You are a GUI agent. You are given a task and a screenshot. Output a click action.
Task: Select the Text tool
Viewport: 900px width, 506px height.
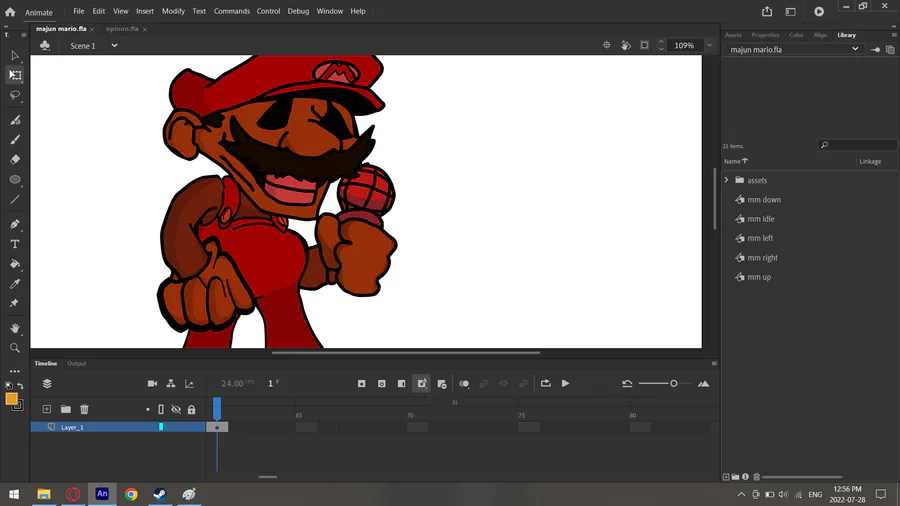15,244
